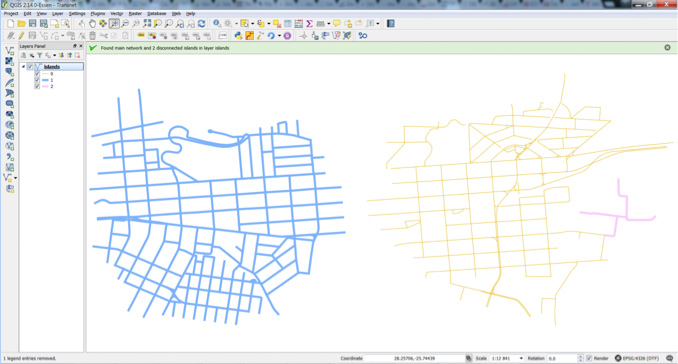
Task: Open the select features tool dropdown arrow
Action: 253,23
